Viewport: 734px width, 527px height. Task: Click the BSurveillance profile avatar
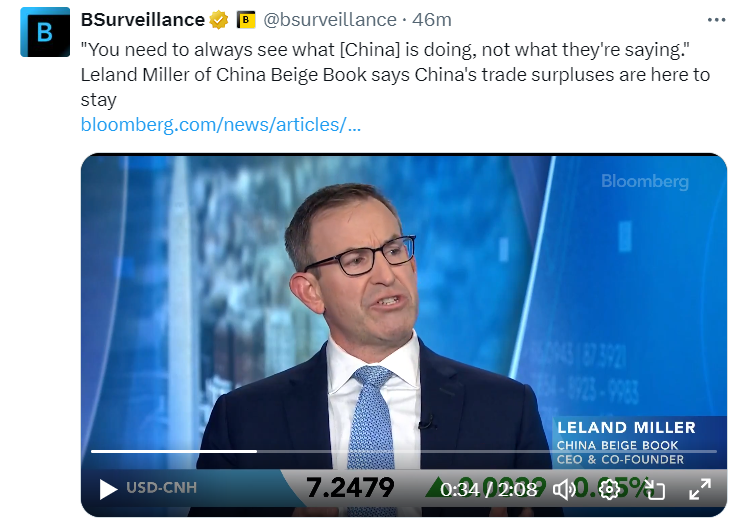pyautogui.click(x=45, y=32)
